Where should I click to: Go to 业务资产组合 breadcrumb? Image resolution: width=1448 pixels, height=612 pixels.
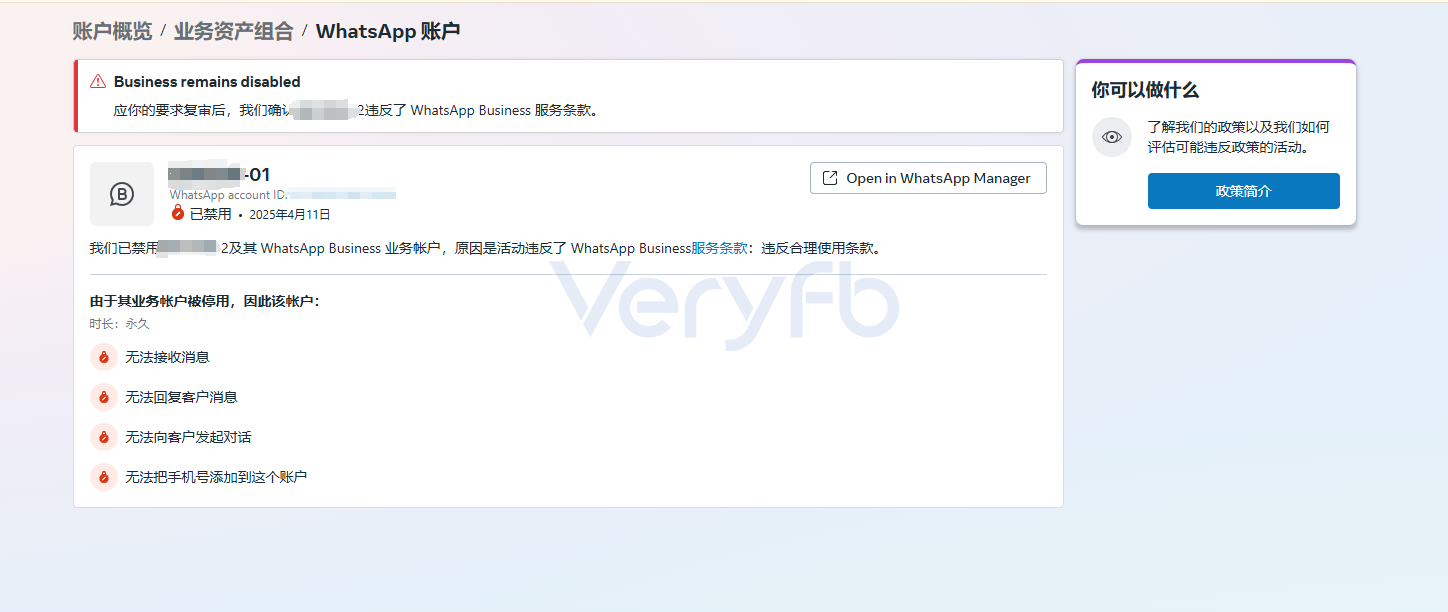[233, 31]
